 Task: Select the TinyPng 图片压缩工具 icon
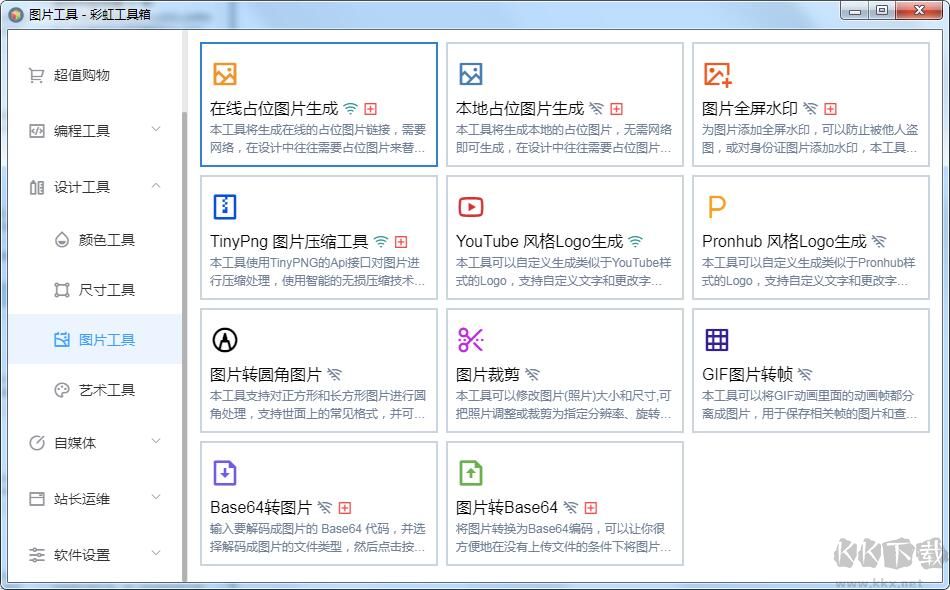(225, 207)
